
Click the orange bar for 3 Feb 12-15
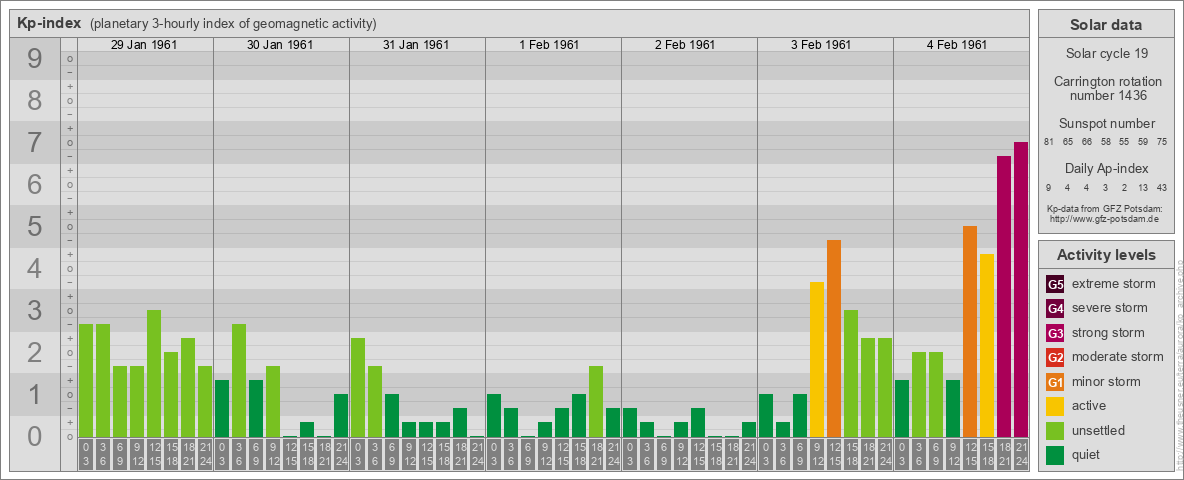coord(834,338)
